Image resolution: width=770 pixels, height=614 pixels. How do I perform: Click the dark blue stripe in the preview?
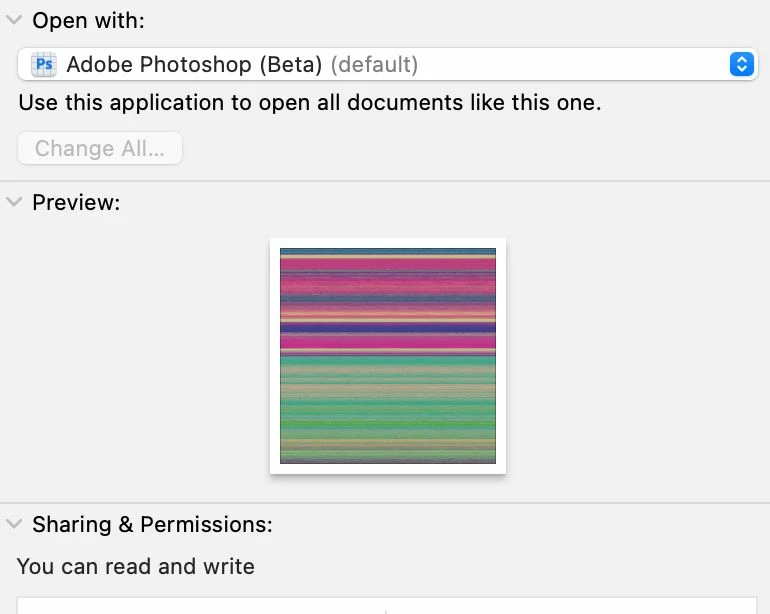(x=387, y=327)
